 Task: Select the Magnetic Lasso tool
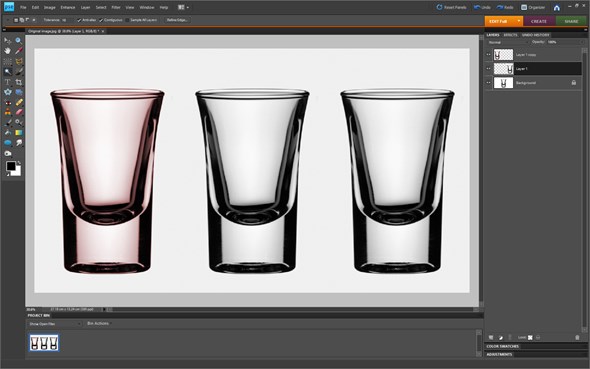(x=18, y=61)
